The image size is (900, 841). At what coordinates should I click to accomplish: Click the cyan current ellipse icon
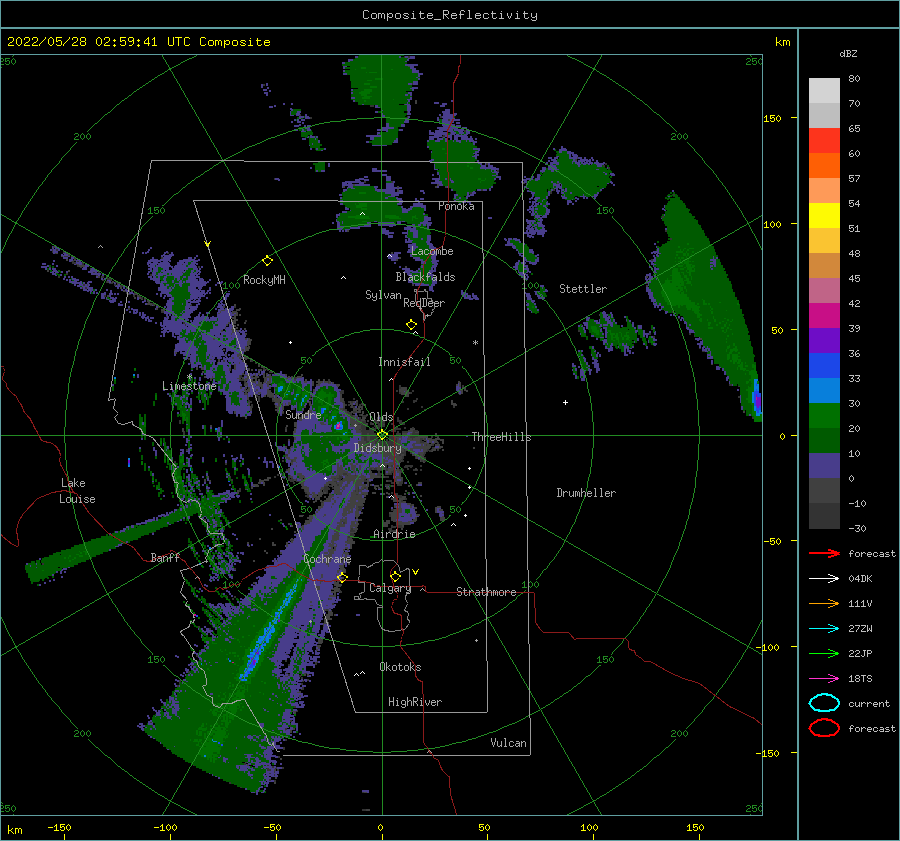[824, 703]
